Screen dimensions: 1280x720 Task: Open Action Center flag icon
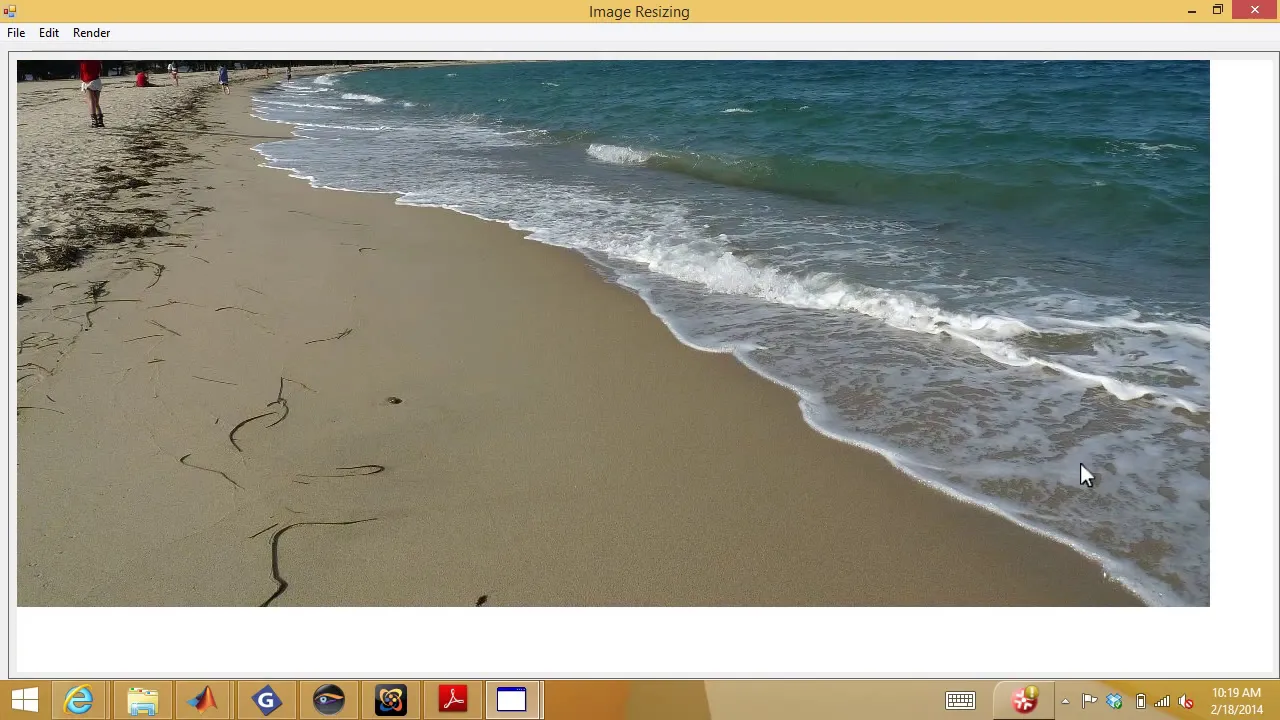click(1090, 701)
